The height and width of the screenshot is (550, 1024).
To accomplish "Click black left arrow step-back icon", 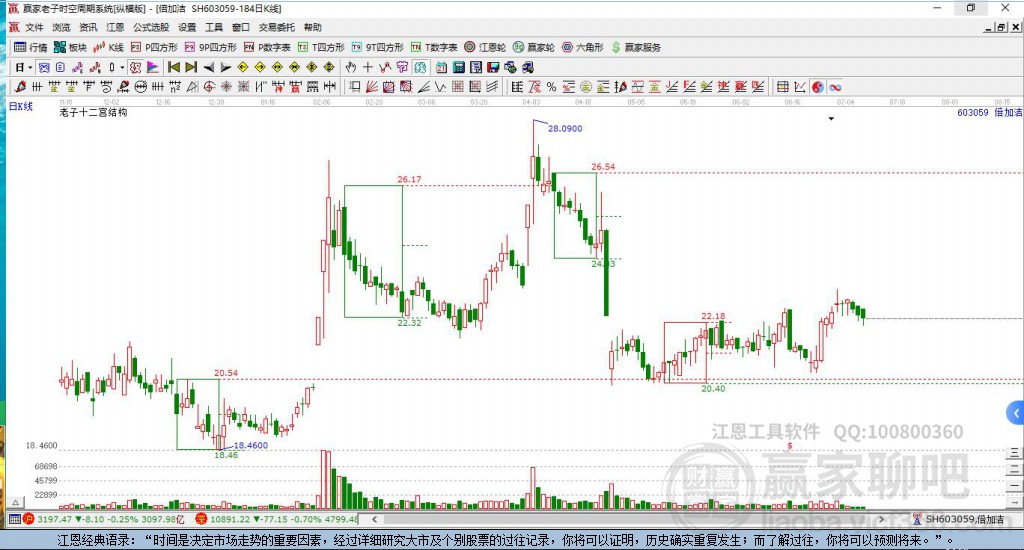I will pos(208,67).
